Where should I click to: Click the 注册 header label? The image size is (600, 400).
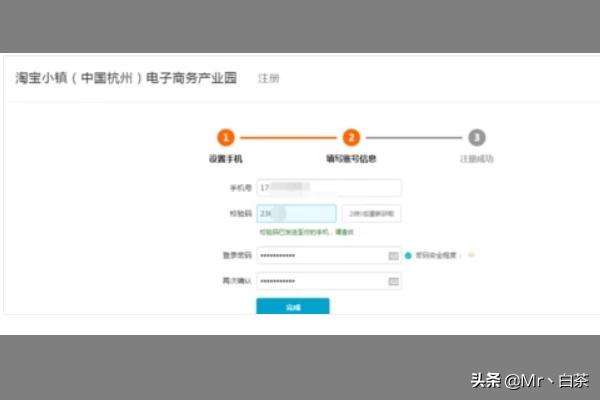[269, 79]
